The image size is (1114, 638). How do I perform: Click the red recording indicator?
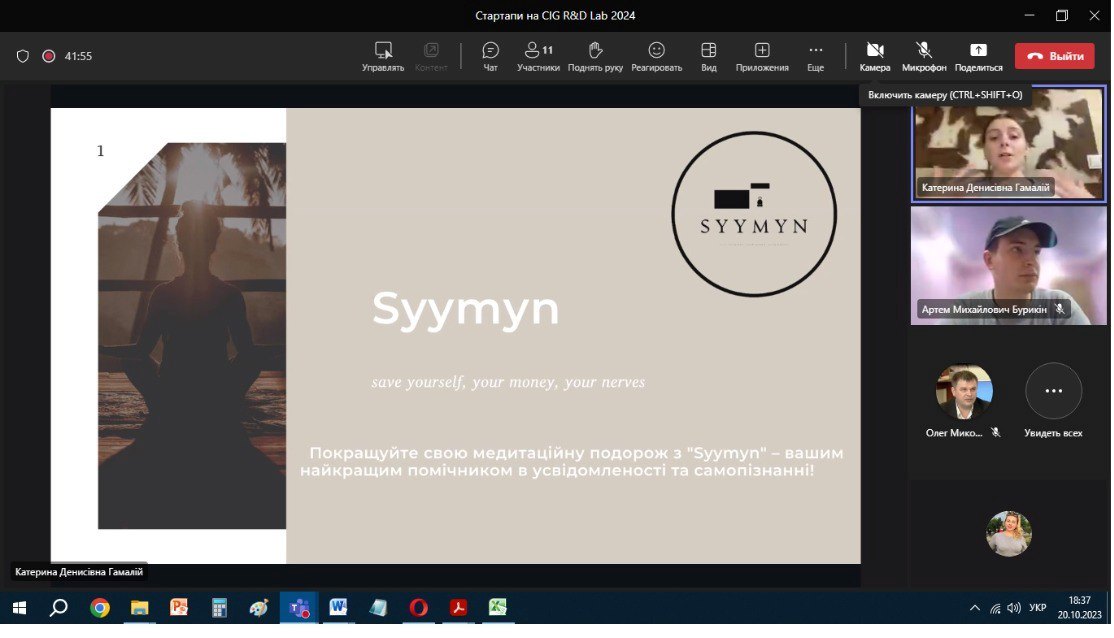click(x=48, y=56)
